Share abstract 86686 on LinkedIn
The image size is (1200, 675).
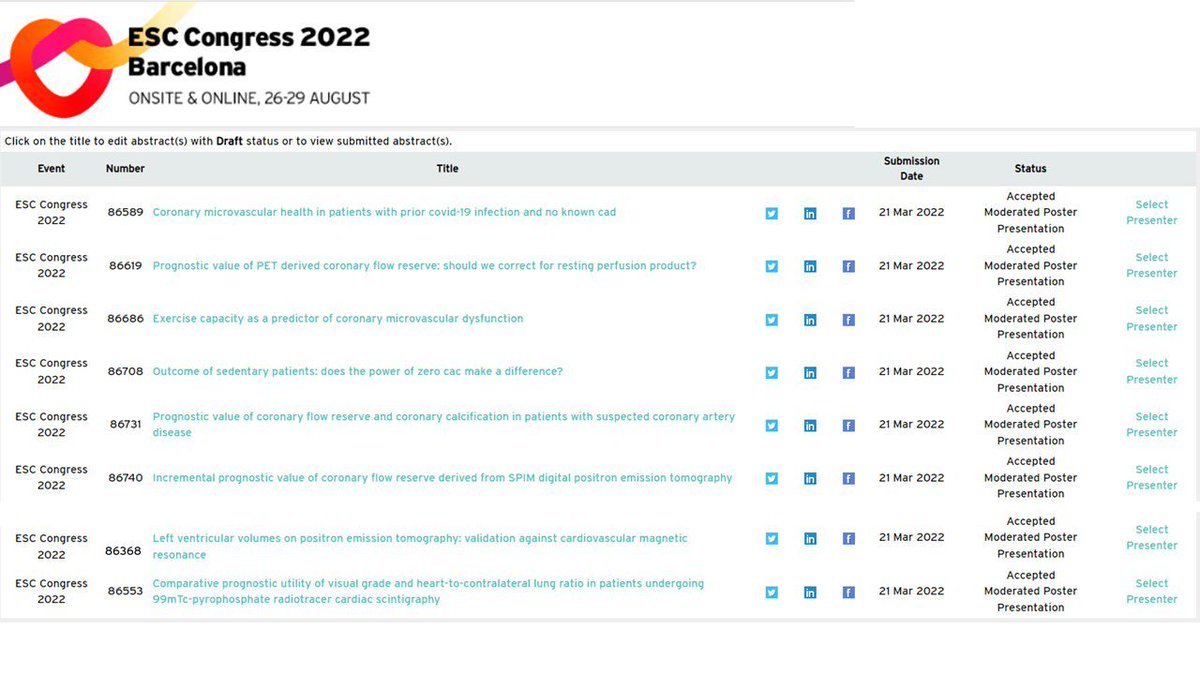coord(810,320)
